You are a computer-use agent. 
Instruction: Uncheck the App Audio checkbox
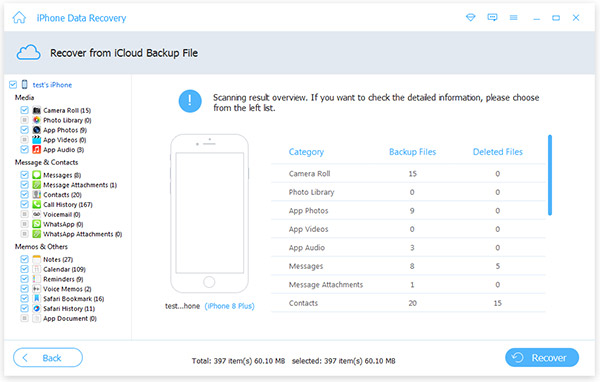[x=24, y=149]
